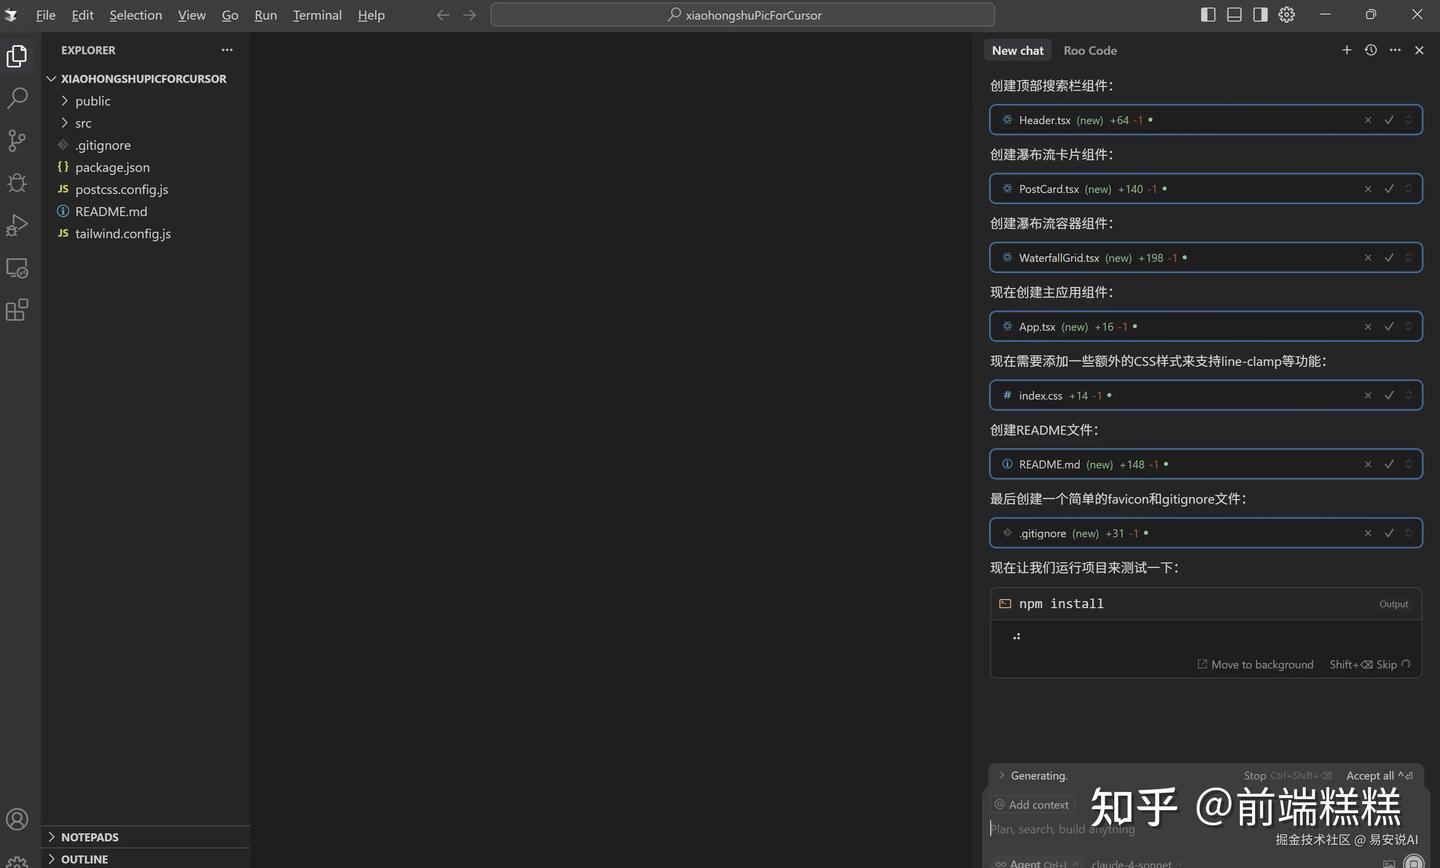Open the Extensions view icon
This screenshot has height=868, width=1440.
tap(17, 310)
